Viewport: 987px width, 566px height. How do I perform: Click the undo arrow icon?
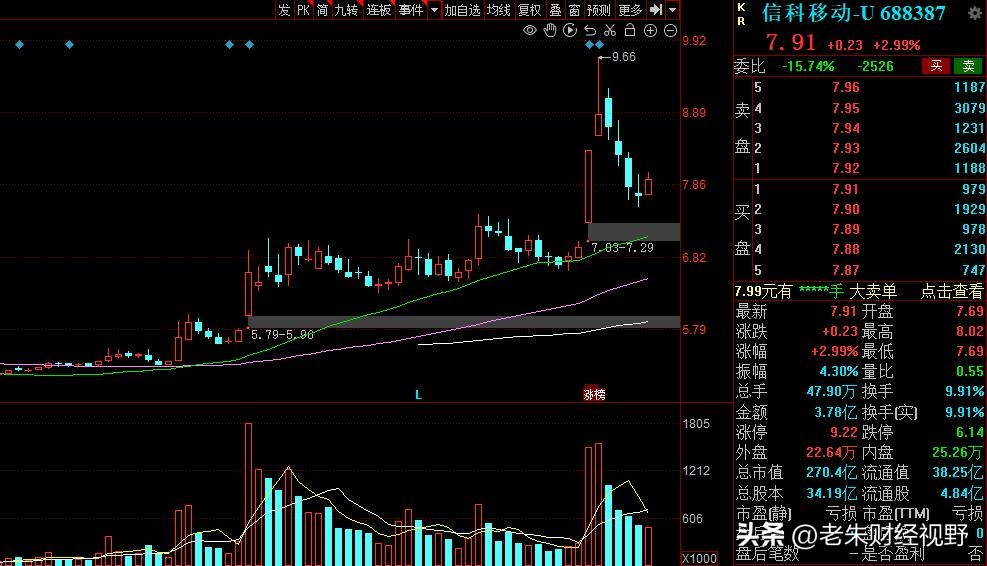(590, 30)
